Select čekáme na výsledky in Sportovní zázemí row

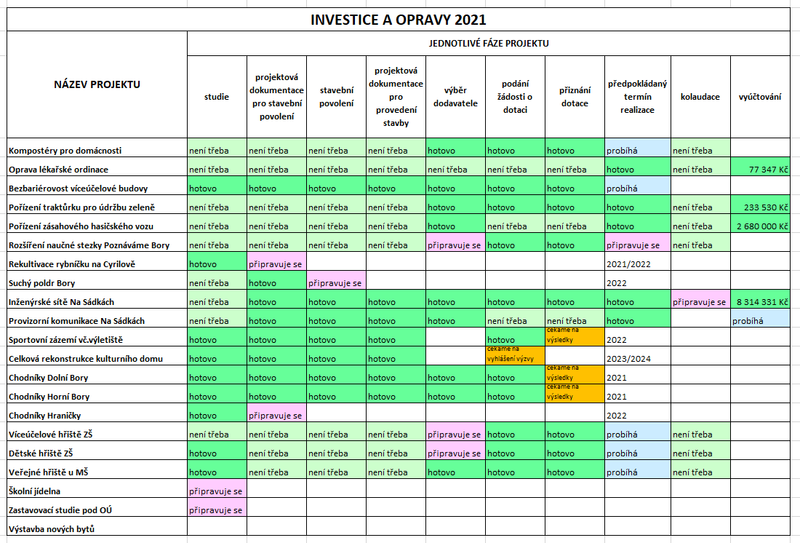pos(575,336)
